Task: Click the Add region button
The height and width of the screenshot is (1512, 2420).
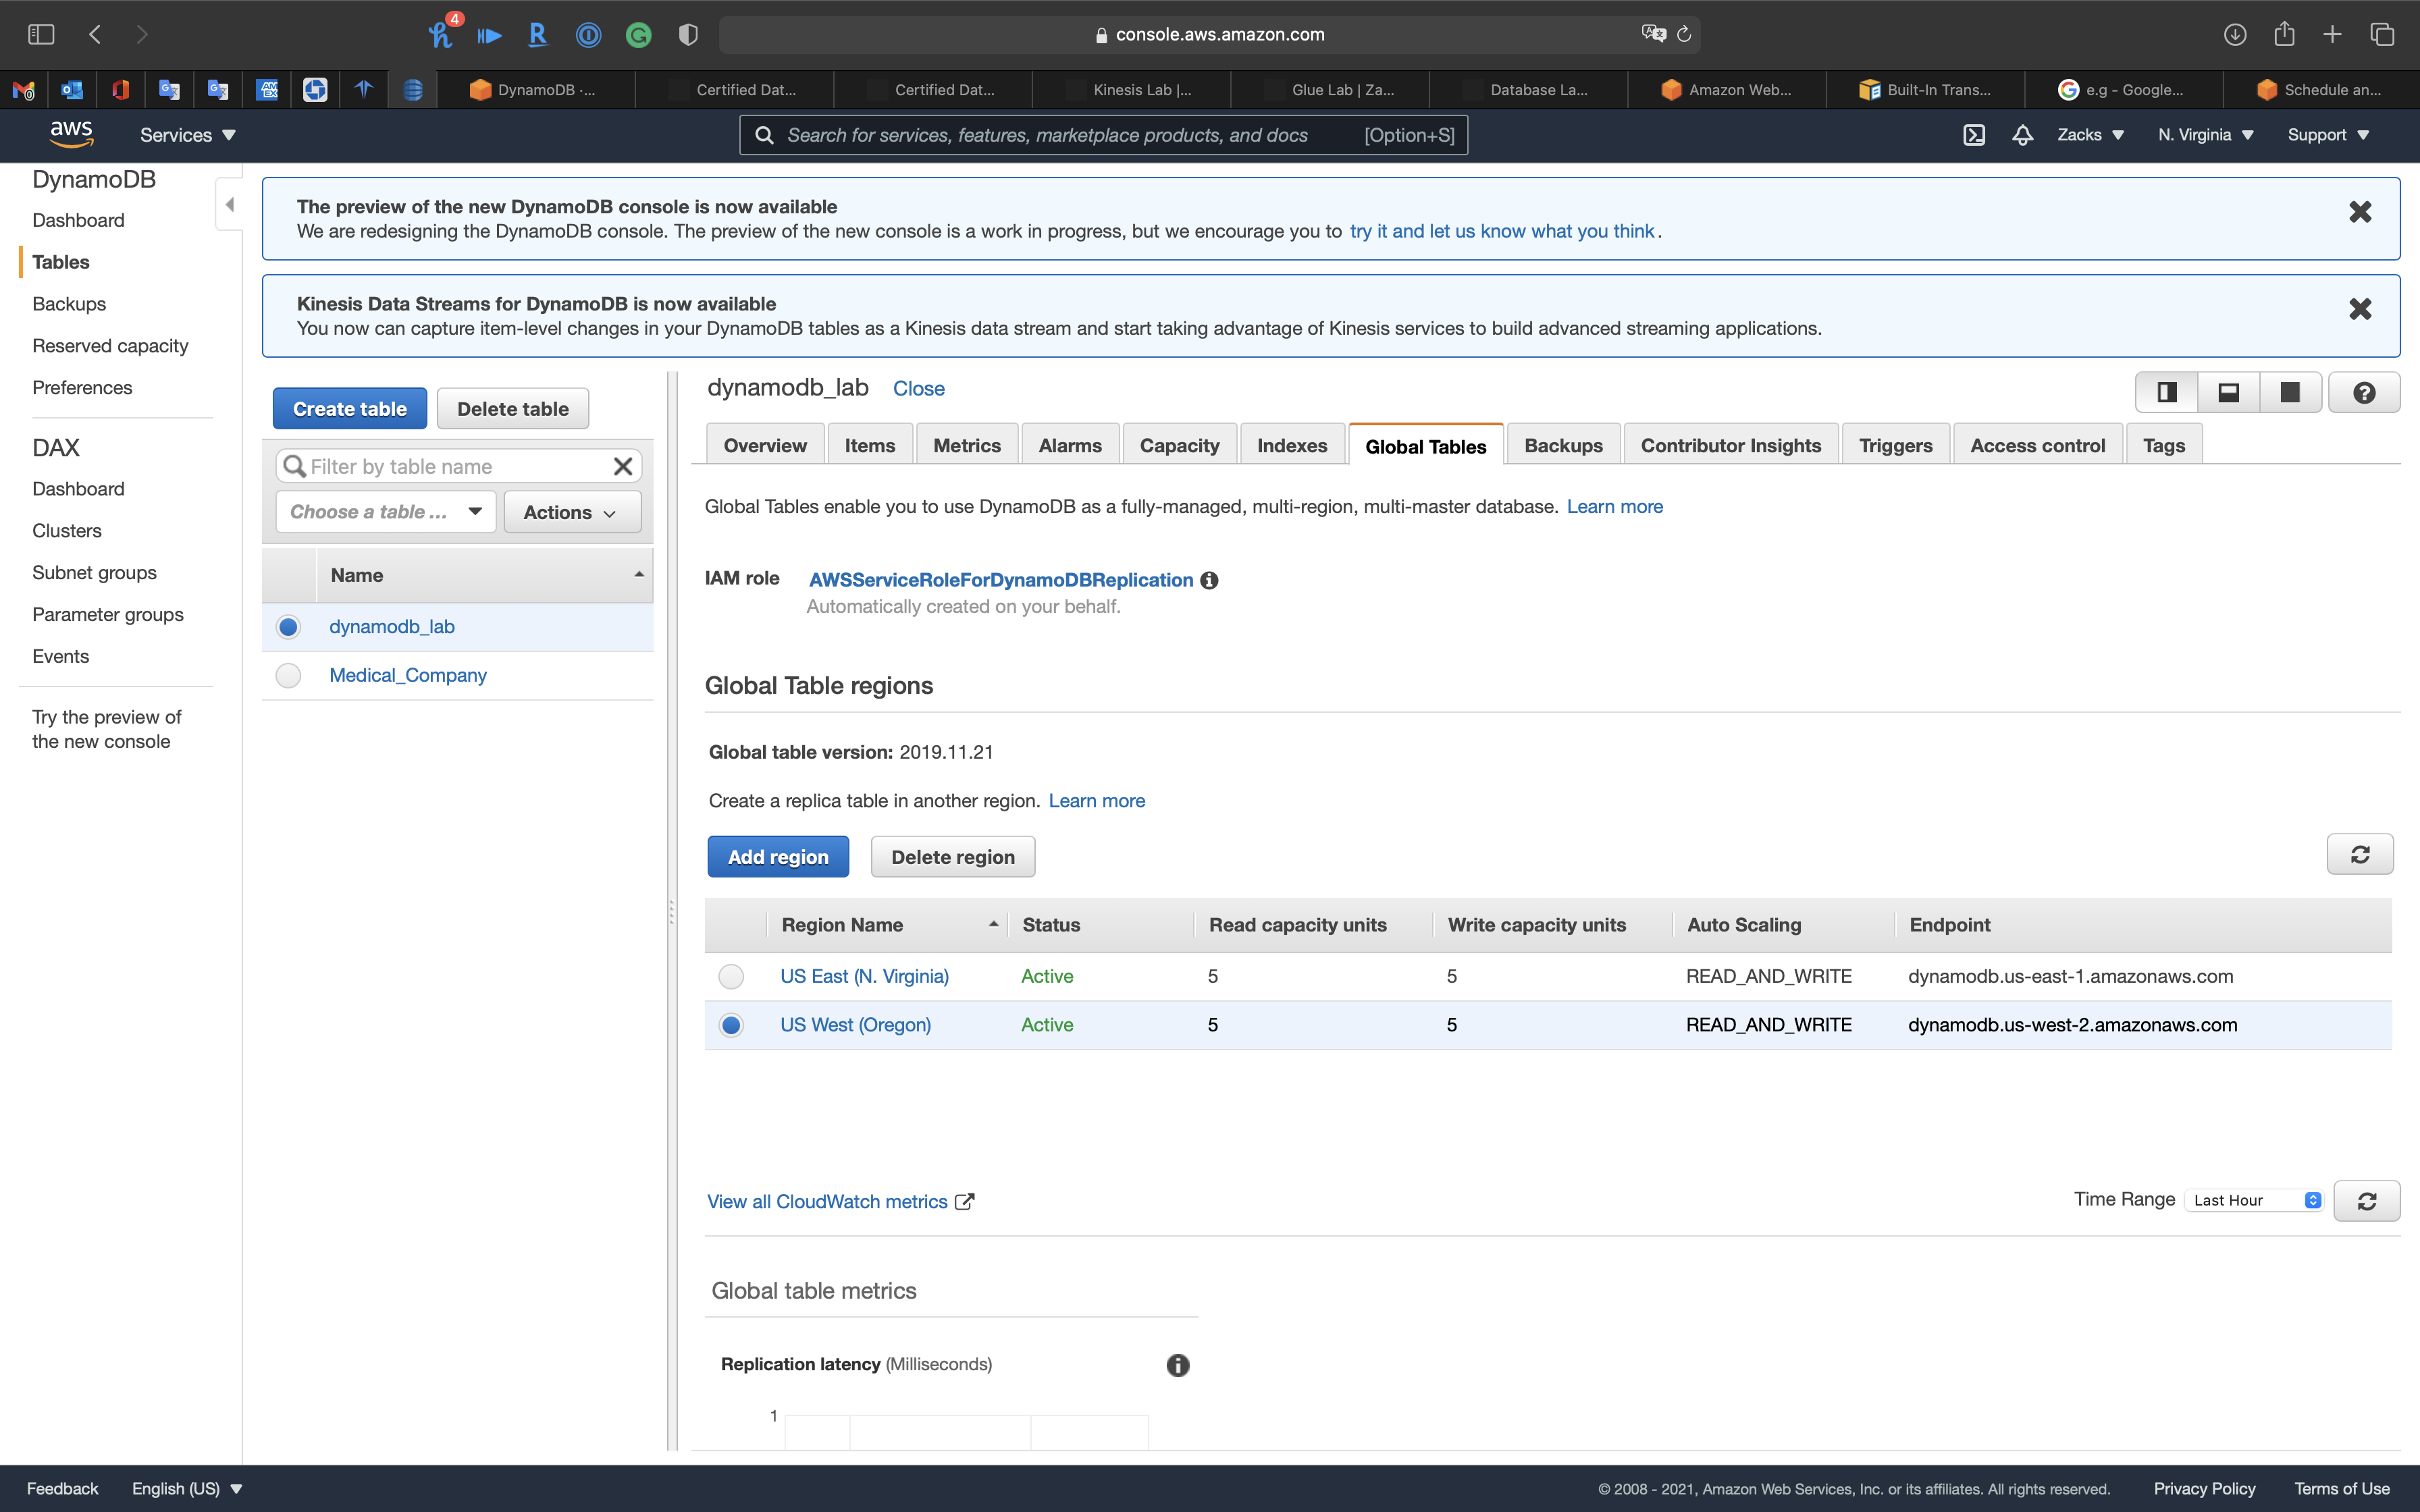Action: coord(777,857)
